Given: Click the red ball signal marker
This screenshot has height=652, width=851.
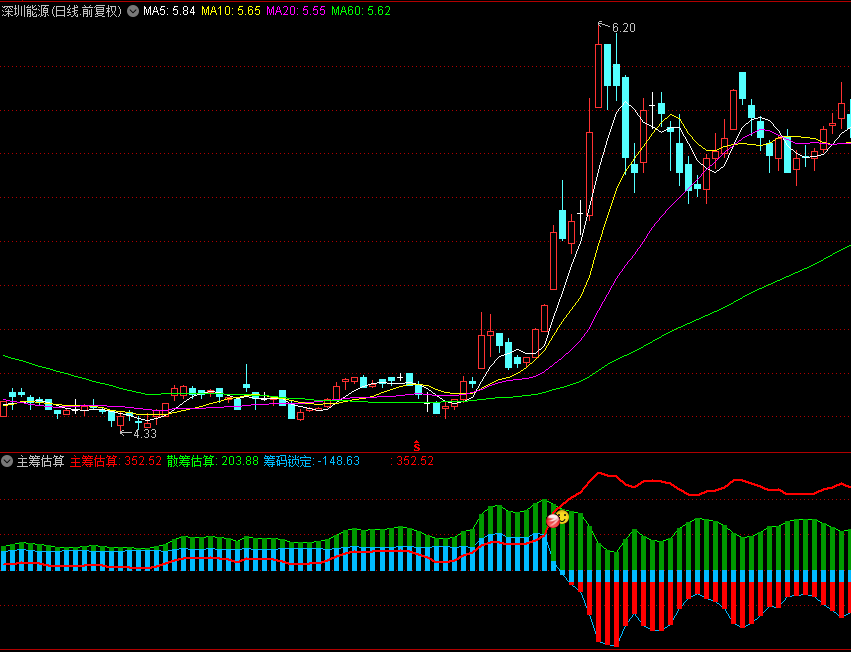Looking at the screenshot, I should [x=552, y=521].
